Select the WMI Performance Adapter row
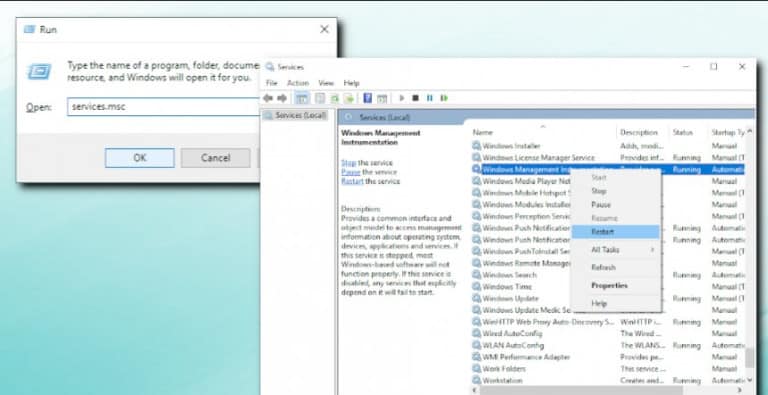This screenshot has height=395, width=768. click(608, 357)
